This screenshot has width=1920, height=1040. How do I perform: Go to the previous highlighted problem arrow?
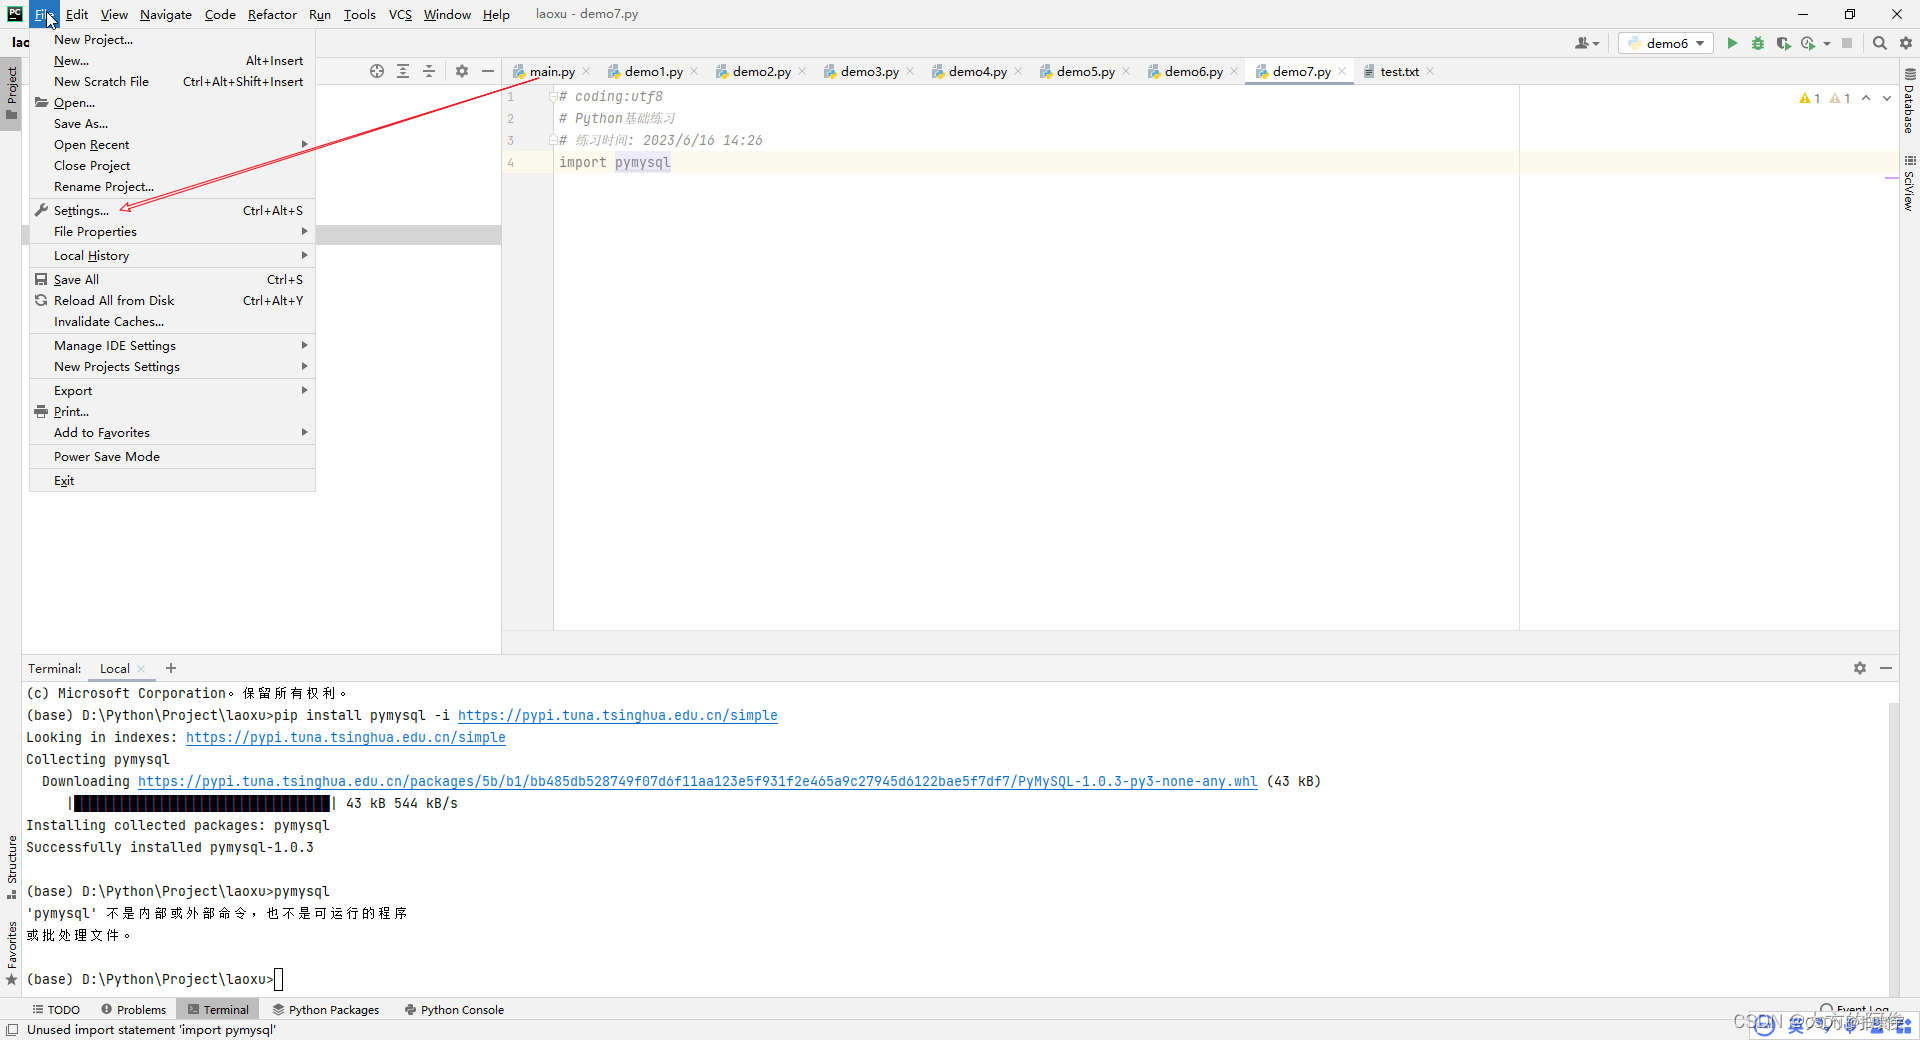tap(1866, 98)
